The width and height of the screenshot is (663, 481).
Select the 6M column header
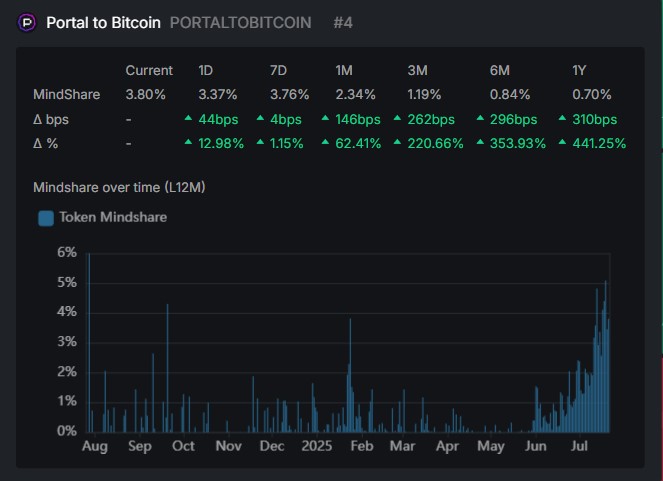(499, 70)
